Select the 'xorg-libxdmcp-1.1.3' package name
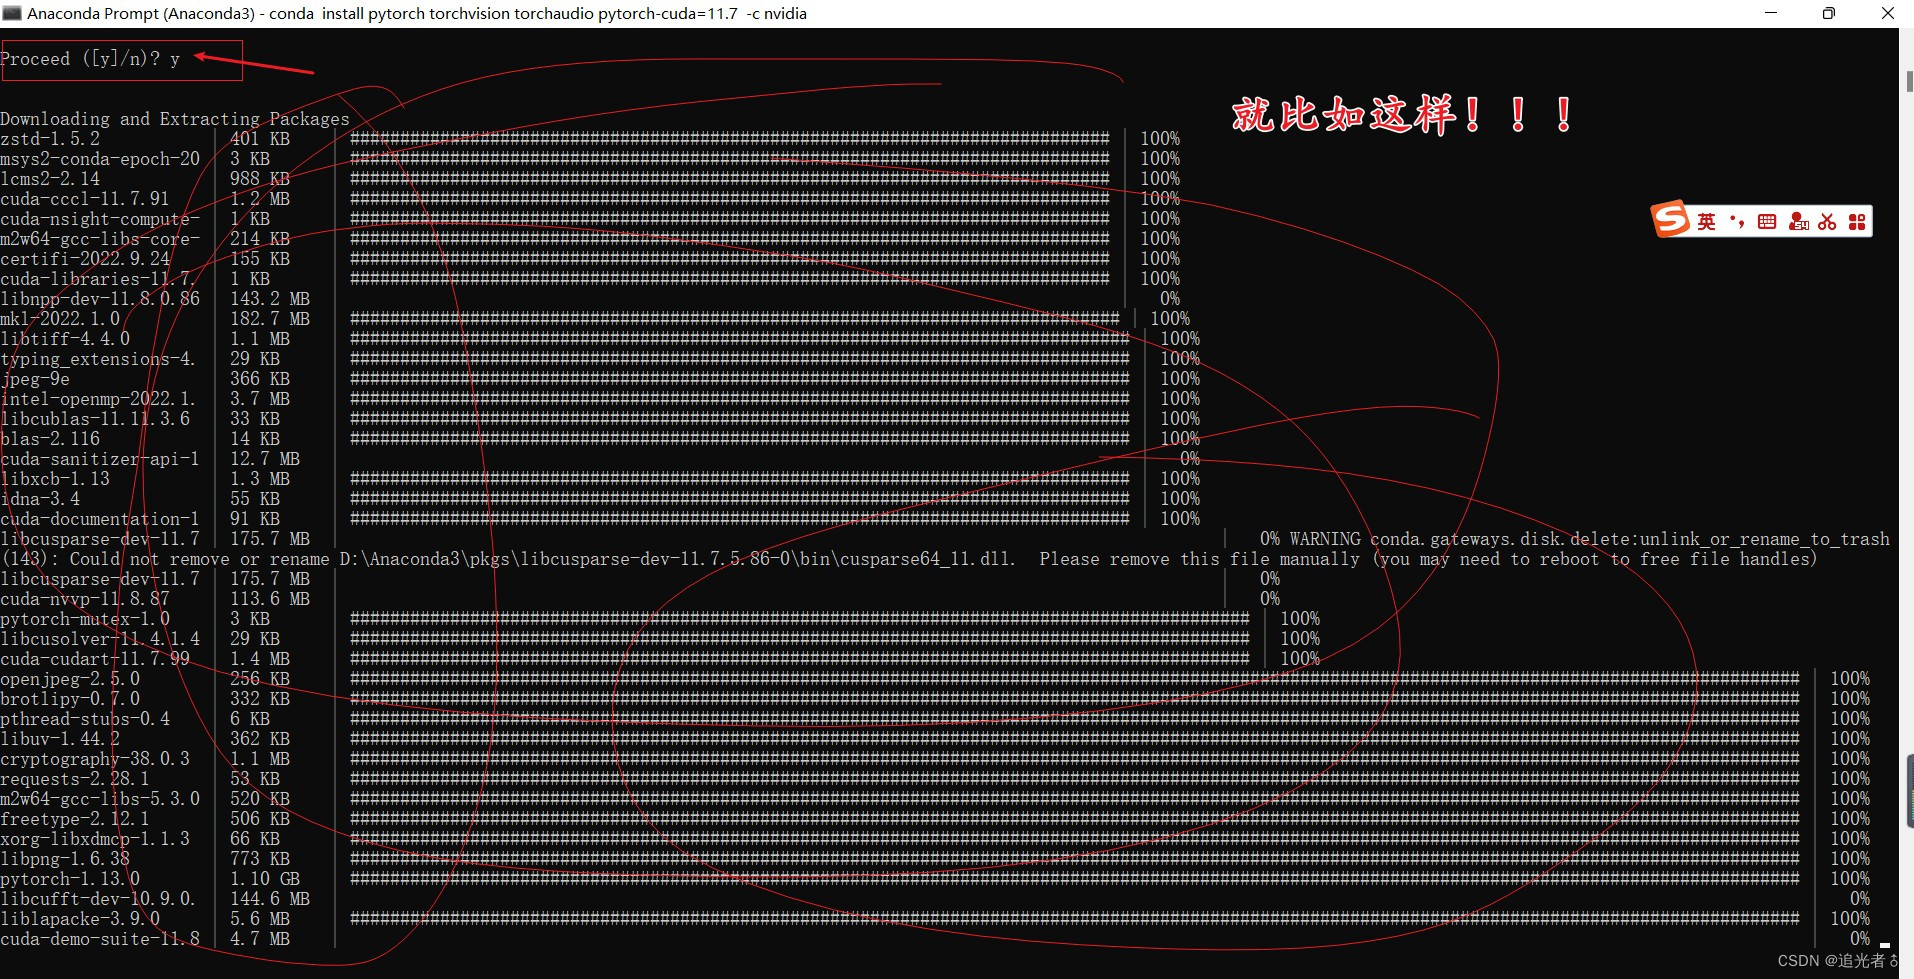1914x979 pixels. [x=95, y=839]
